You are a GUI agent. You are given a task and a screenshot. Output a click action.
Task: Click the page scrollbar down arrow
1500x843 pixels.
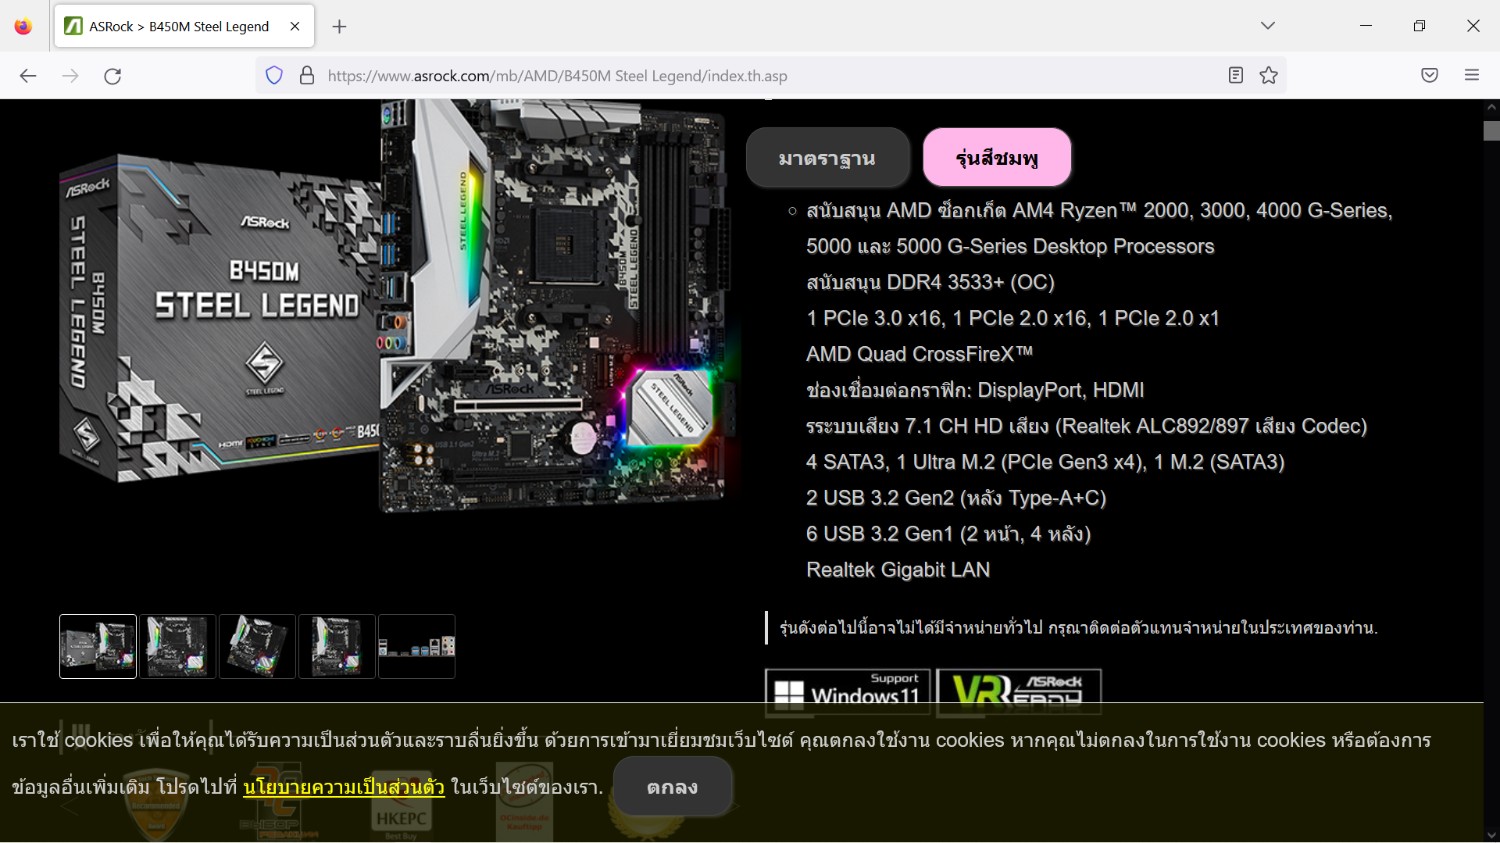1491,835
